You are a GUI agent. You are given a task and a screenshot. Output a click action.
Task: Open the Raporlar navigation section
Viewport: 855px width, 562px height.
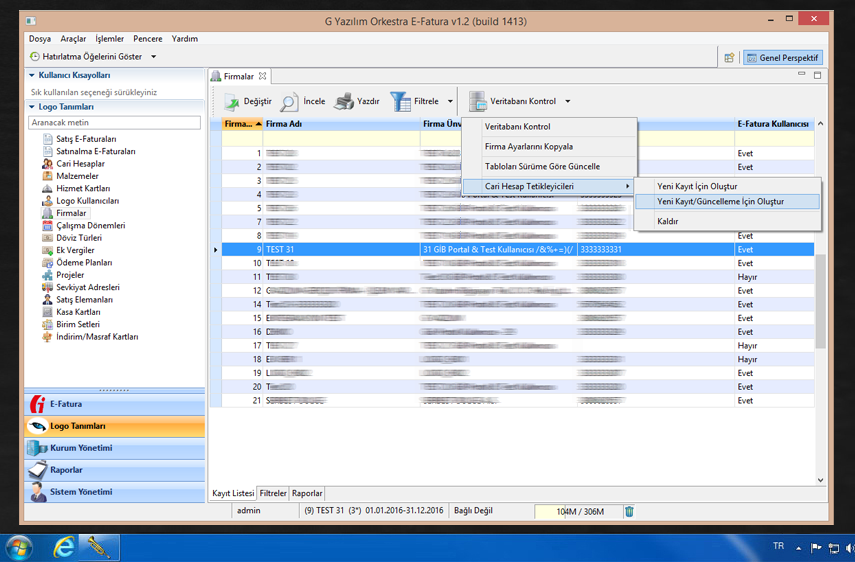click(115, 470)
